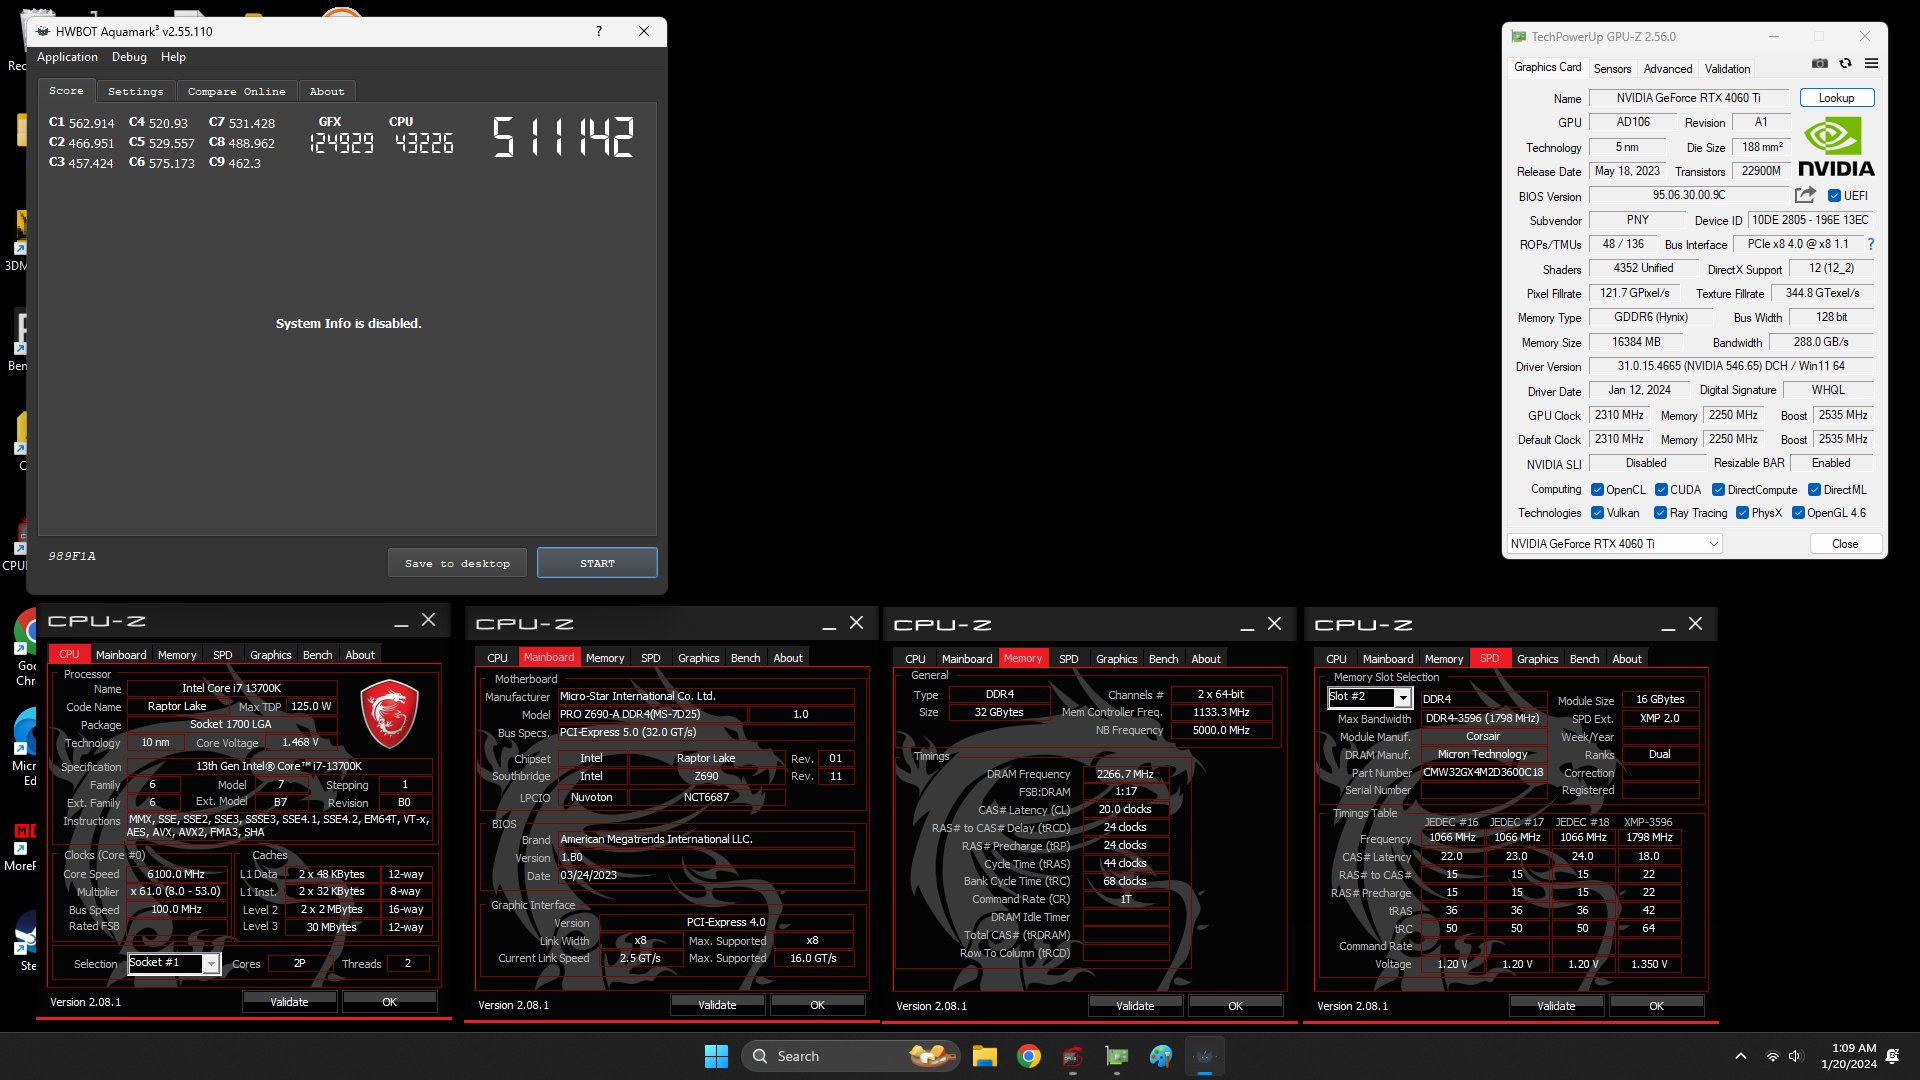Click the volume speaker tray icon

point(1795,1056)
